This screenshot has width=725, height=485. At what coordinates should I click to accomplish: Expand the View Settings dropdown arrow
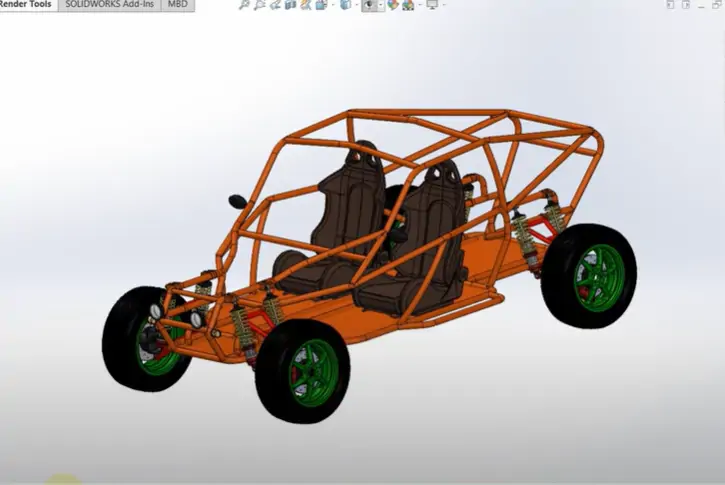coord(444,5)
